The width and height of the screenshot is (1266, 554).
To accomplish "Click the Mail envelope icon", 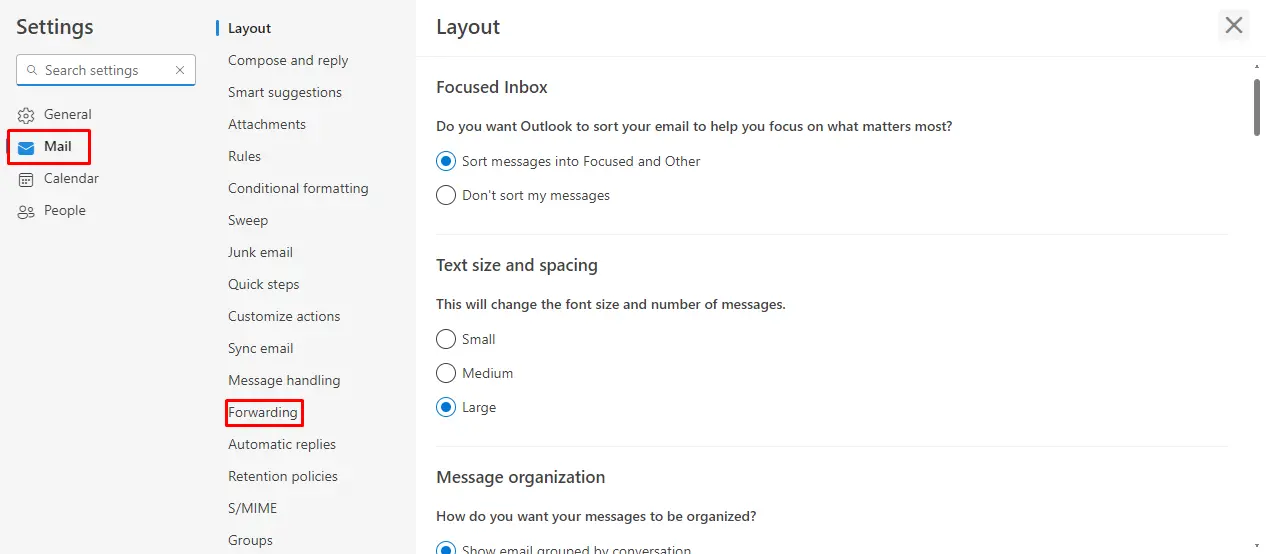I will 26,147.
